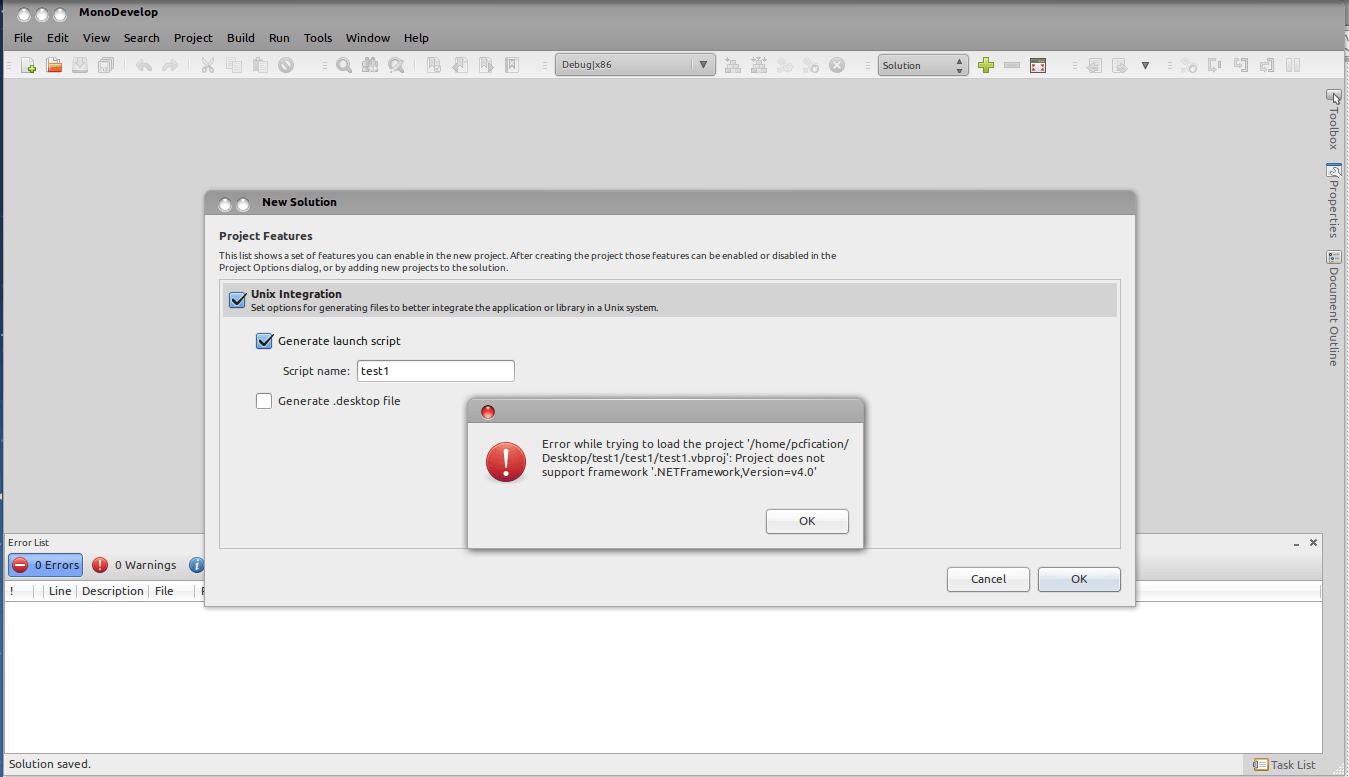
Task: Dismiss the error dialog with OK
Action: tap(807, 521)
